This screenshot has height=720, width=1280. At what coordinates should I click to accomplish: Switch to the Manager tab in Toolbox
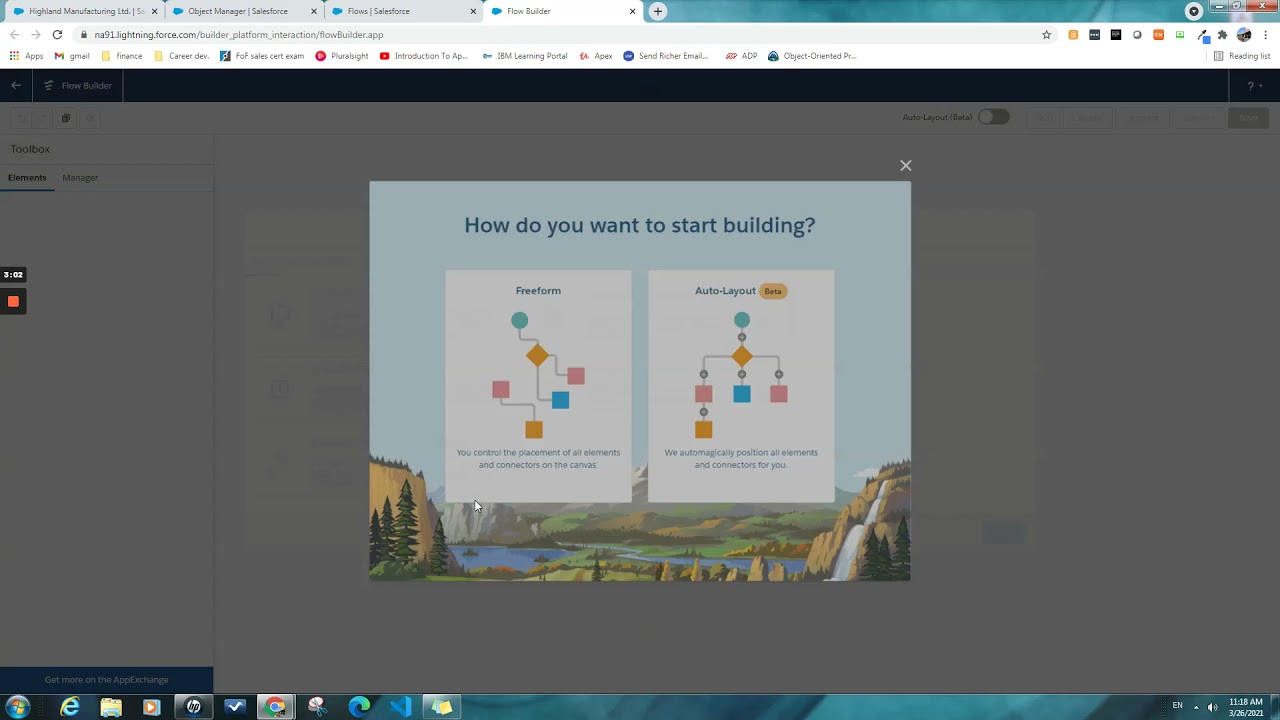(x=80, y=178)
